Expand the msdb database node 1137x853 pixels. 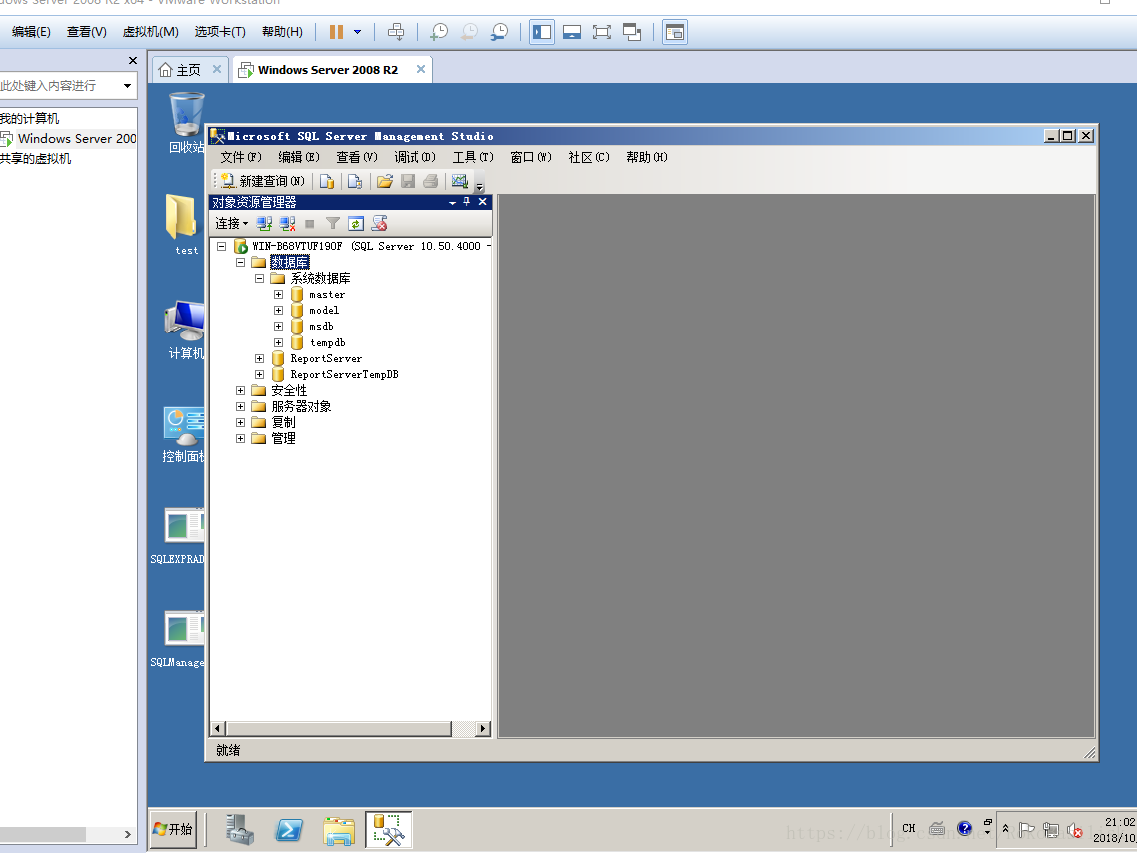pyautogui.click(x=278, y=326)
